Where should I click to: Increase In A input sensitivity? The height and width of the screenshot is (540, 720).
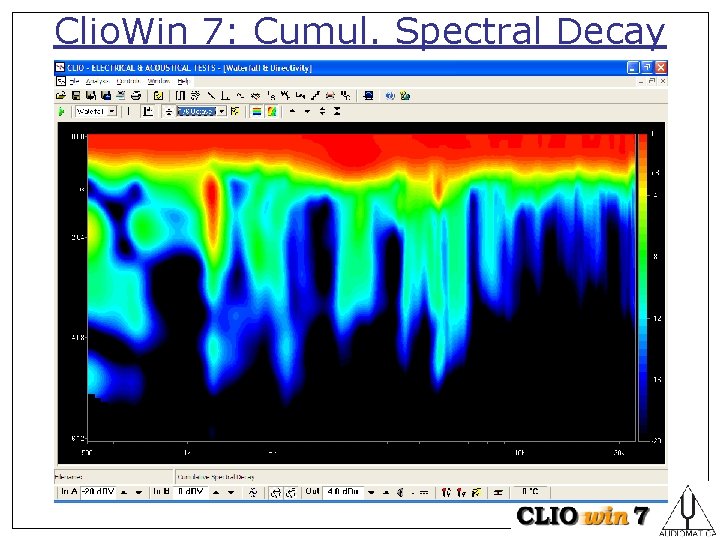(124, 492)
